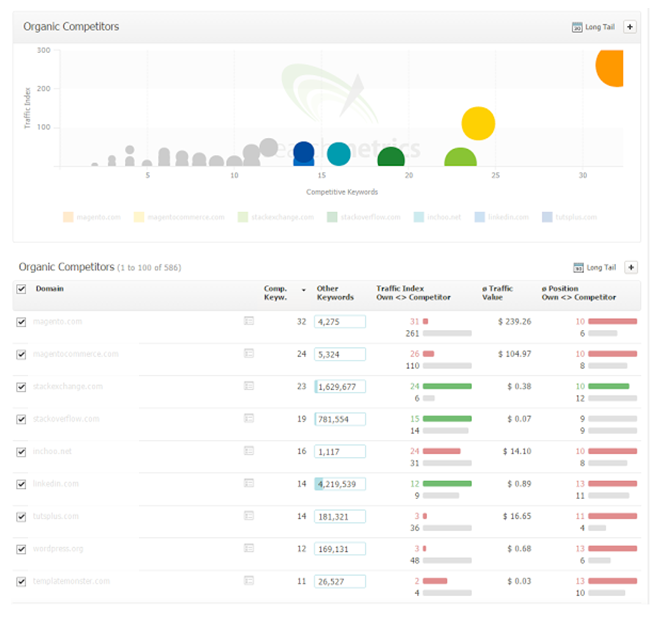
Task: Select the yellow bubble in the chart
Action: click(x=478, y=124)
